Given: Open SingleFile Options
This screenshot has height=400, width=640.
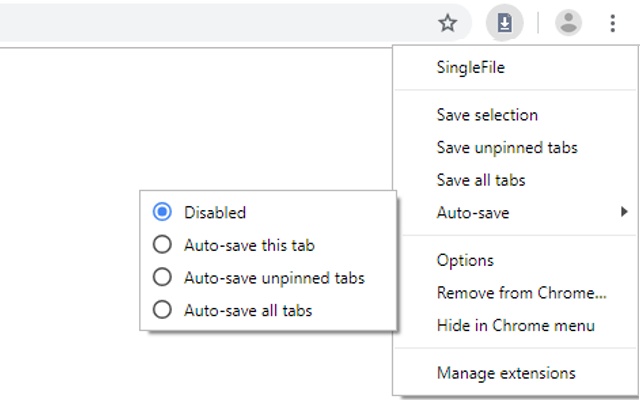Looking at the screenshot, I should click(x=465, y=260).
